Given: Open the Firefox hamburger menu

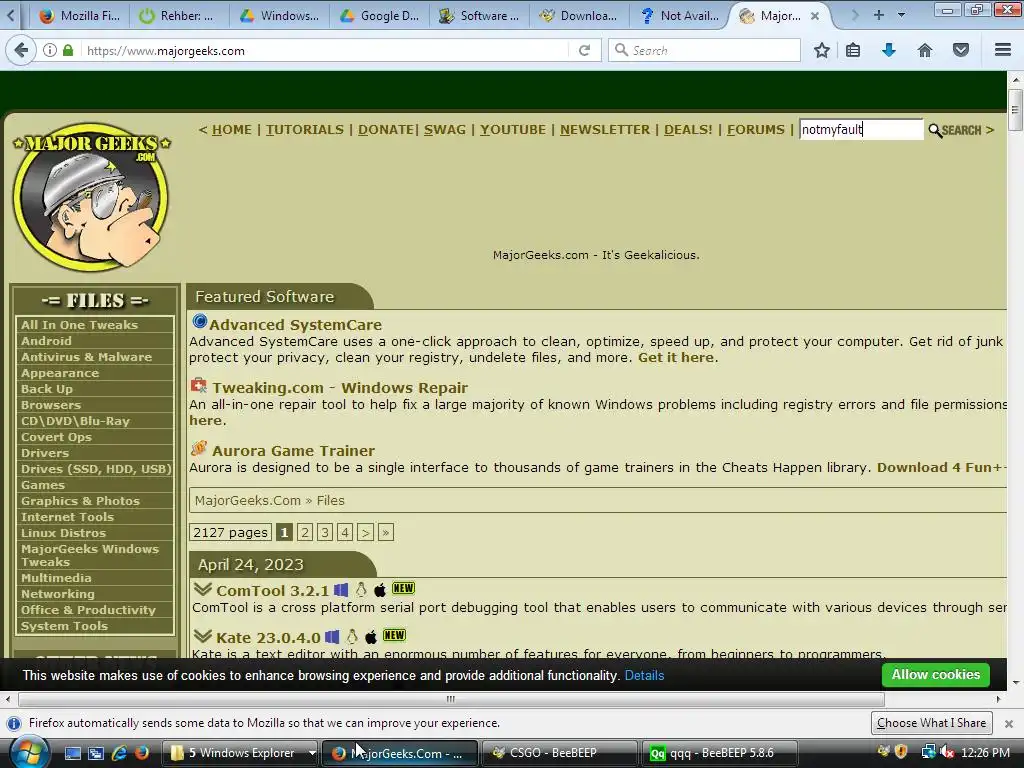Looking at the screenshot, I should (1003, 50).
